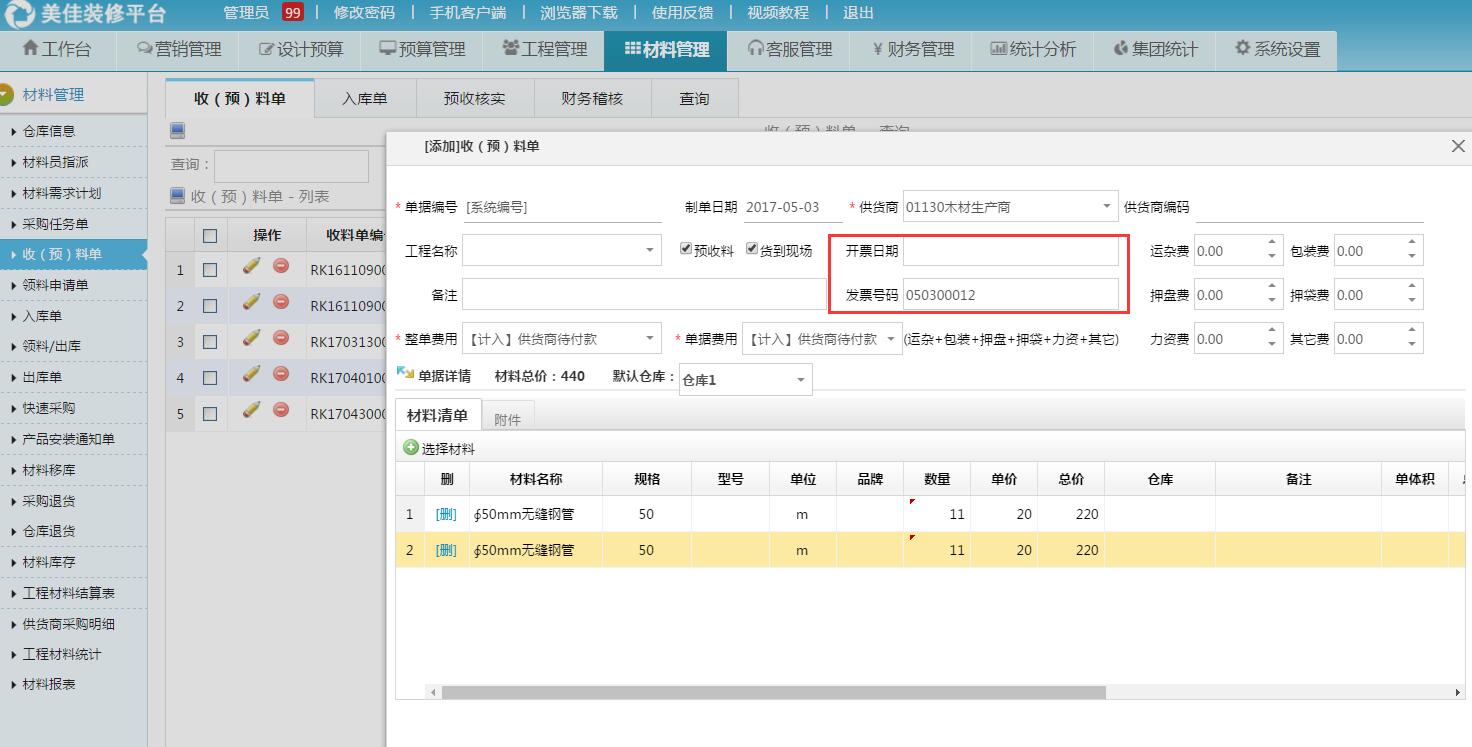
Task: Click 退出 to log out
Action: (x=858, y=13)
